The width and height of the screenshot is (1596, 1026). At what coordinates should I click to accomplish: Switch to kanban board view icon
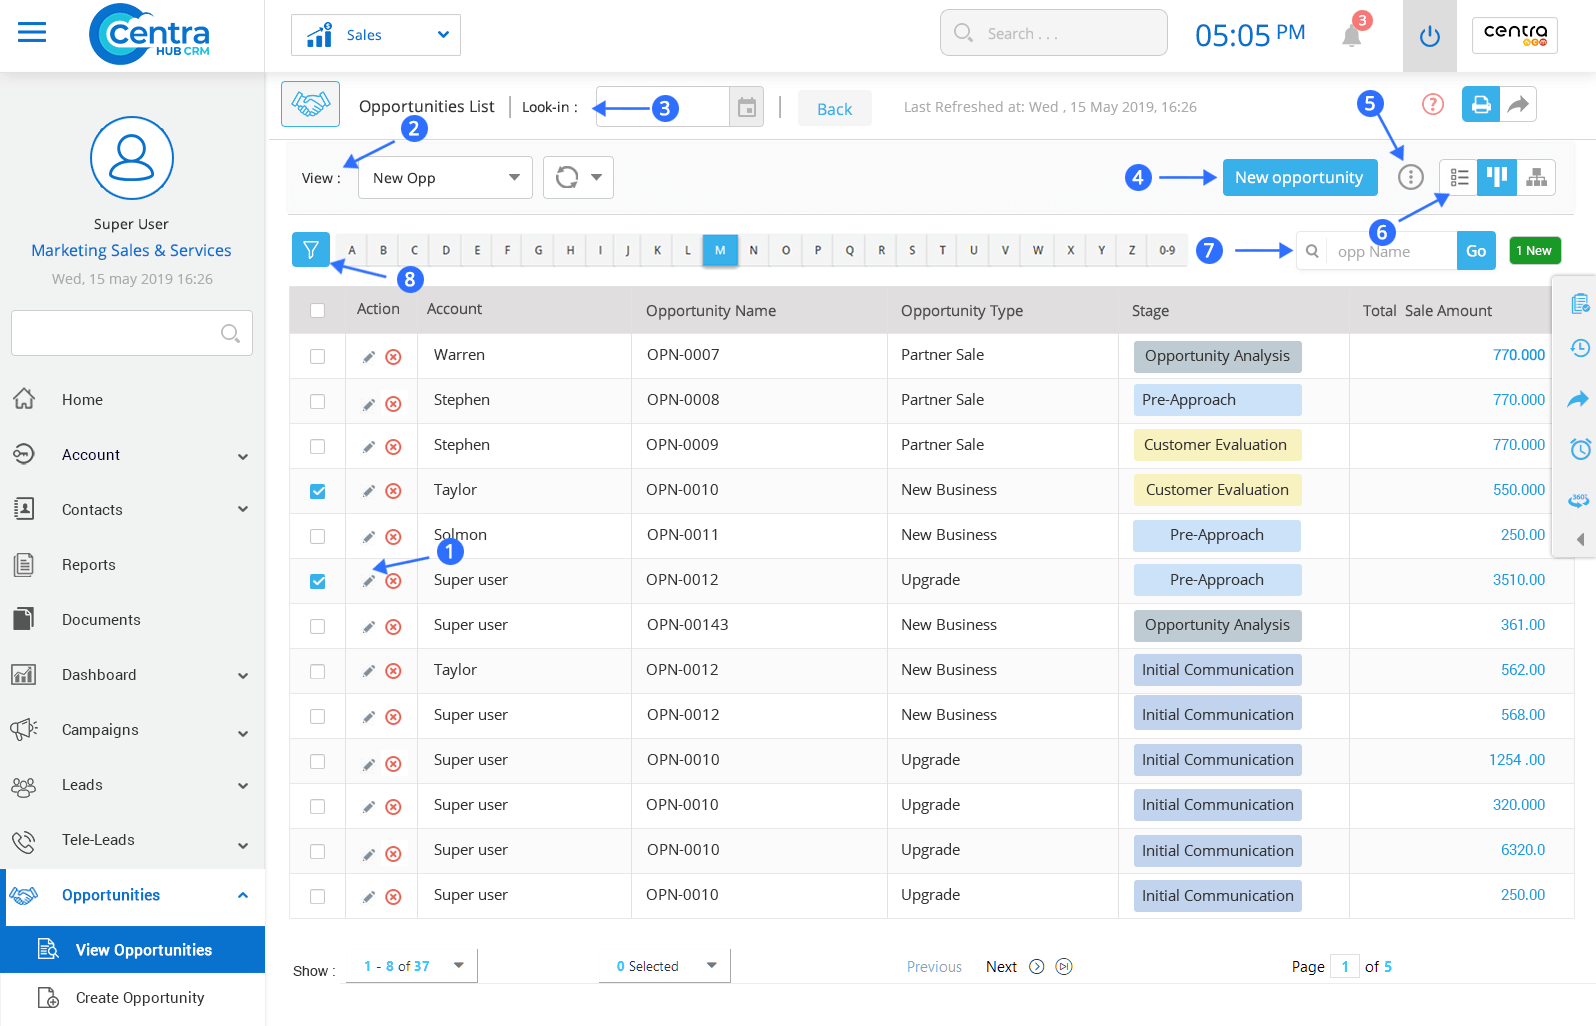click(1497, 178)
